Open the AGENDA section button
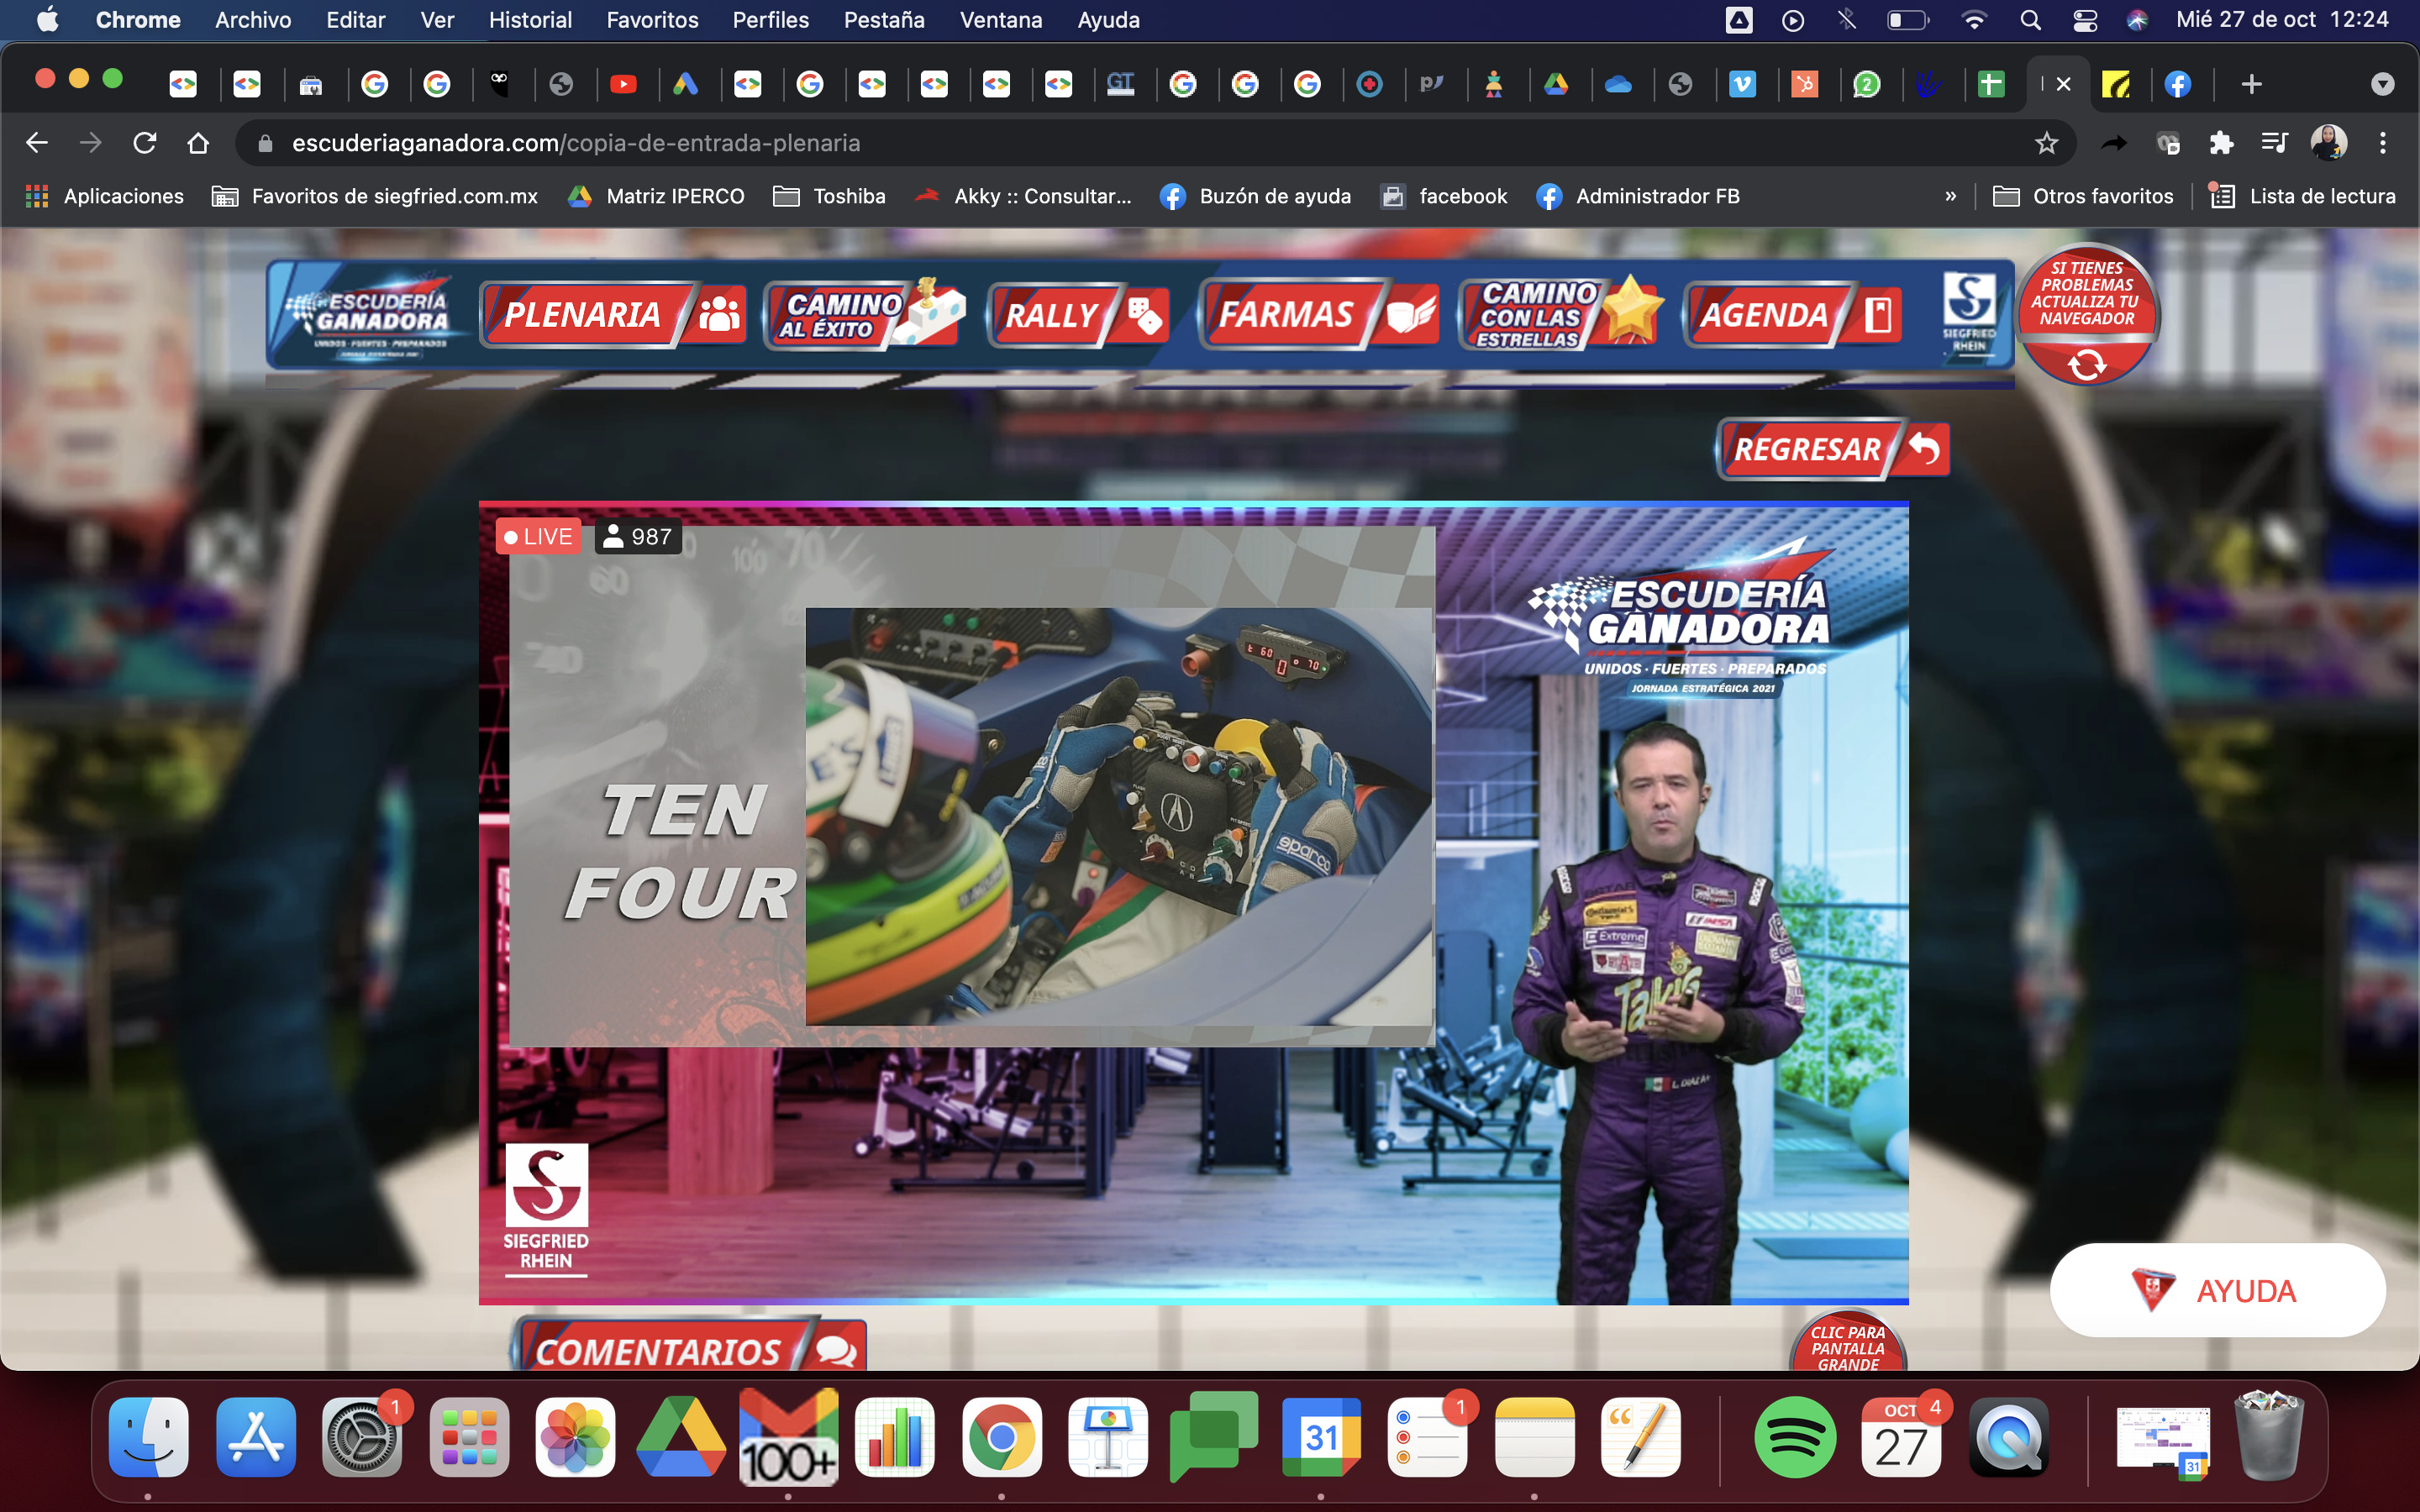 click(x=1793, y=315)
